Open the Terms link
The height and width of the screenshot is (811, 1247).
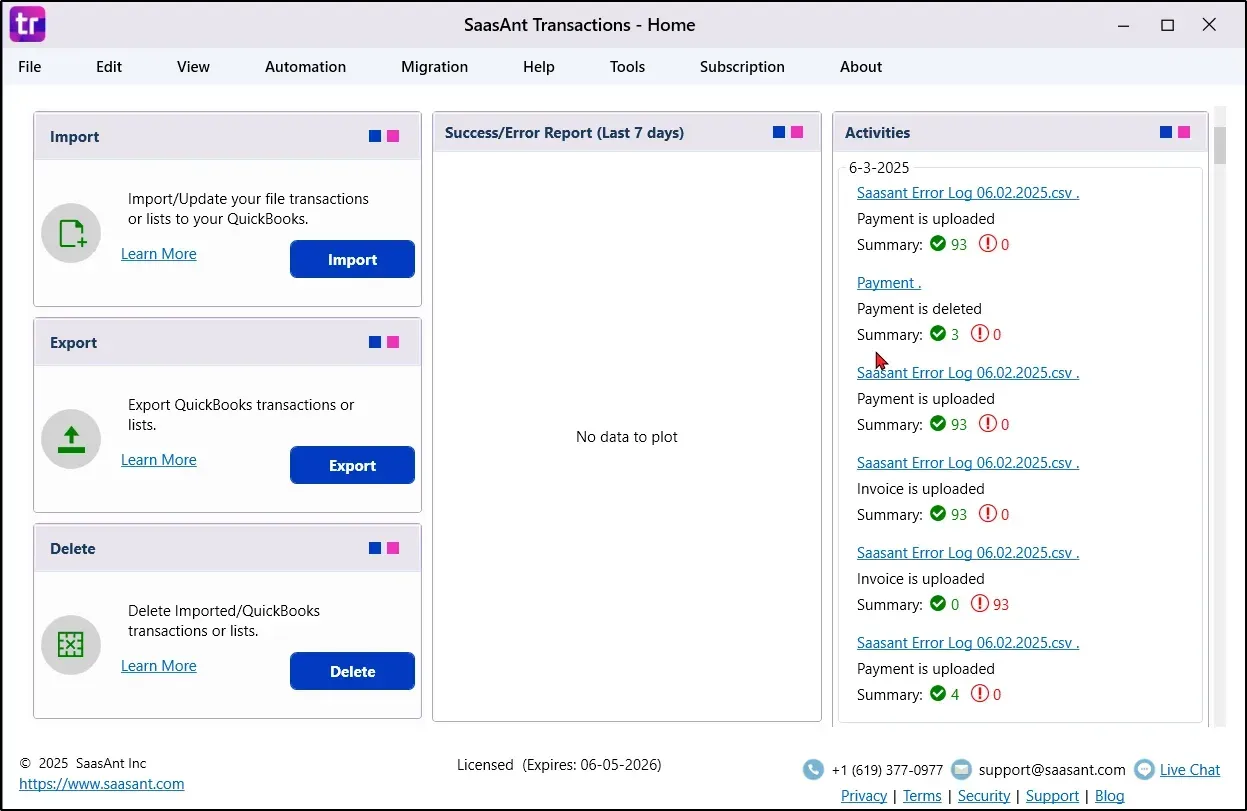pyautogui.click(x=922, y=796)
